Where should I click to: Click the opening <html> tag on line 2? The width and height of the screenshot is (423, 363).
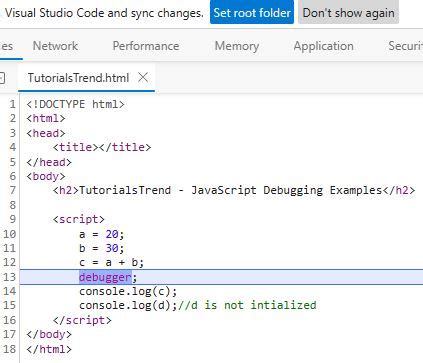click(x=46, y=118)
